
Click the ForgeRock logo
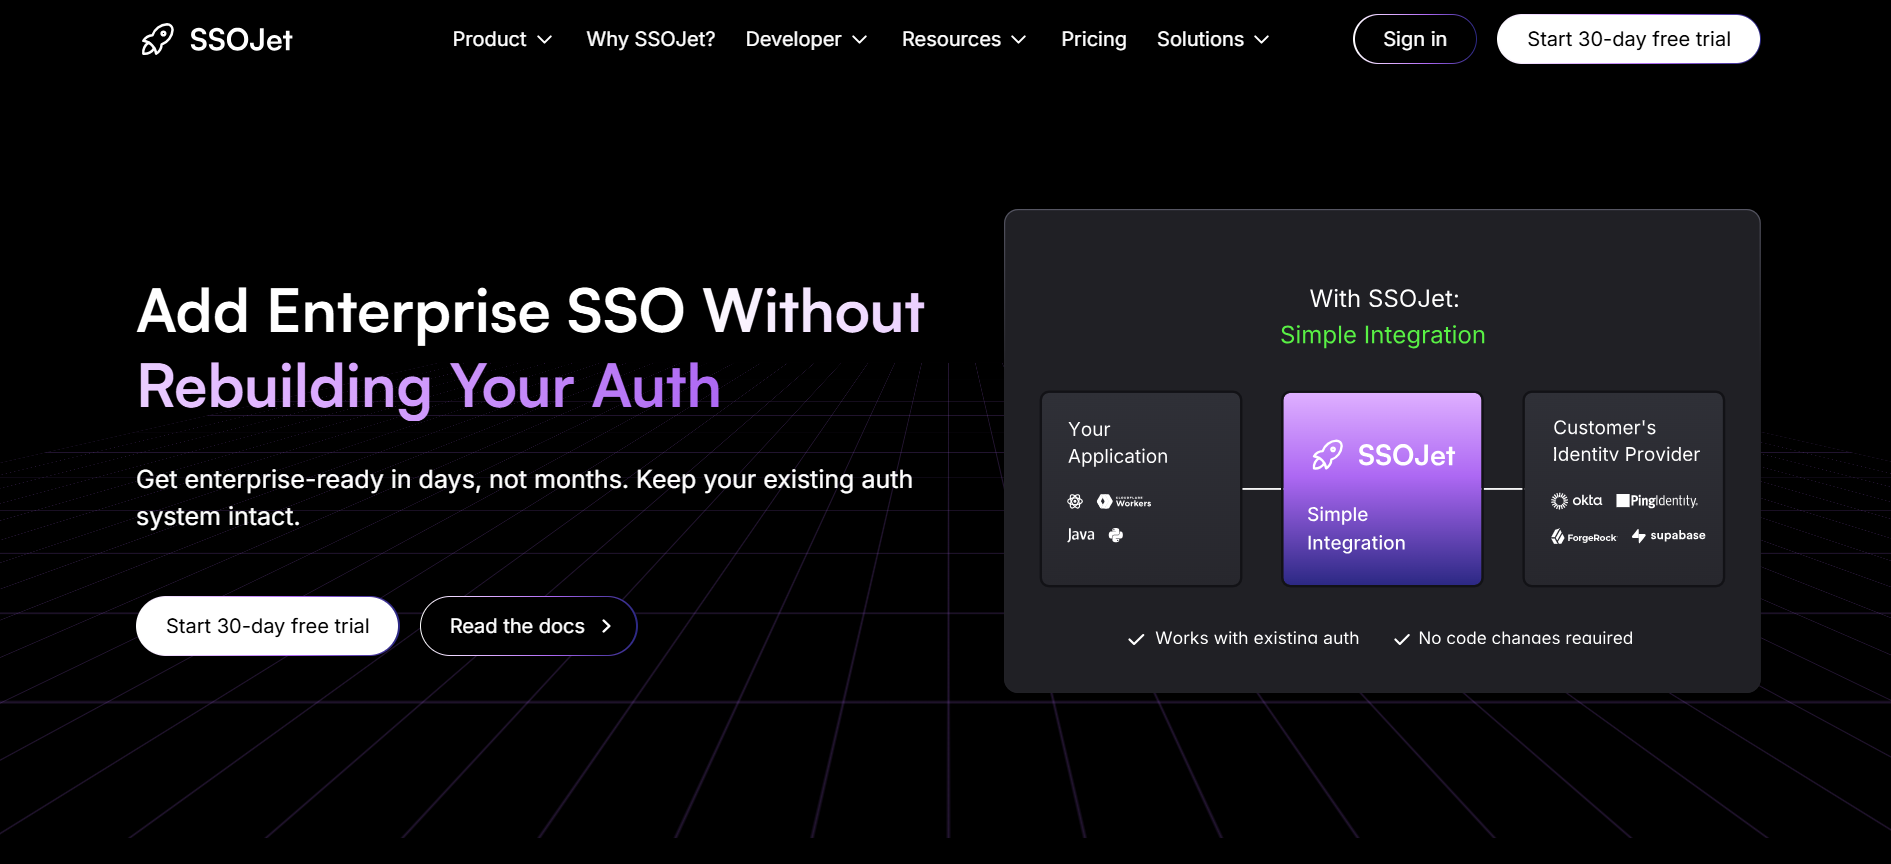(x=1583, y=537)
